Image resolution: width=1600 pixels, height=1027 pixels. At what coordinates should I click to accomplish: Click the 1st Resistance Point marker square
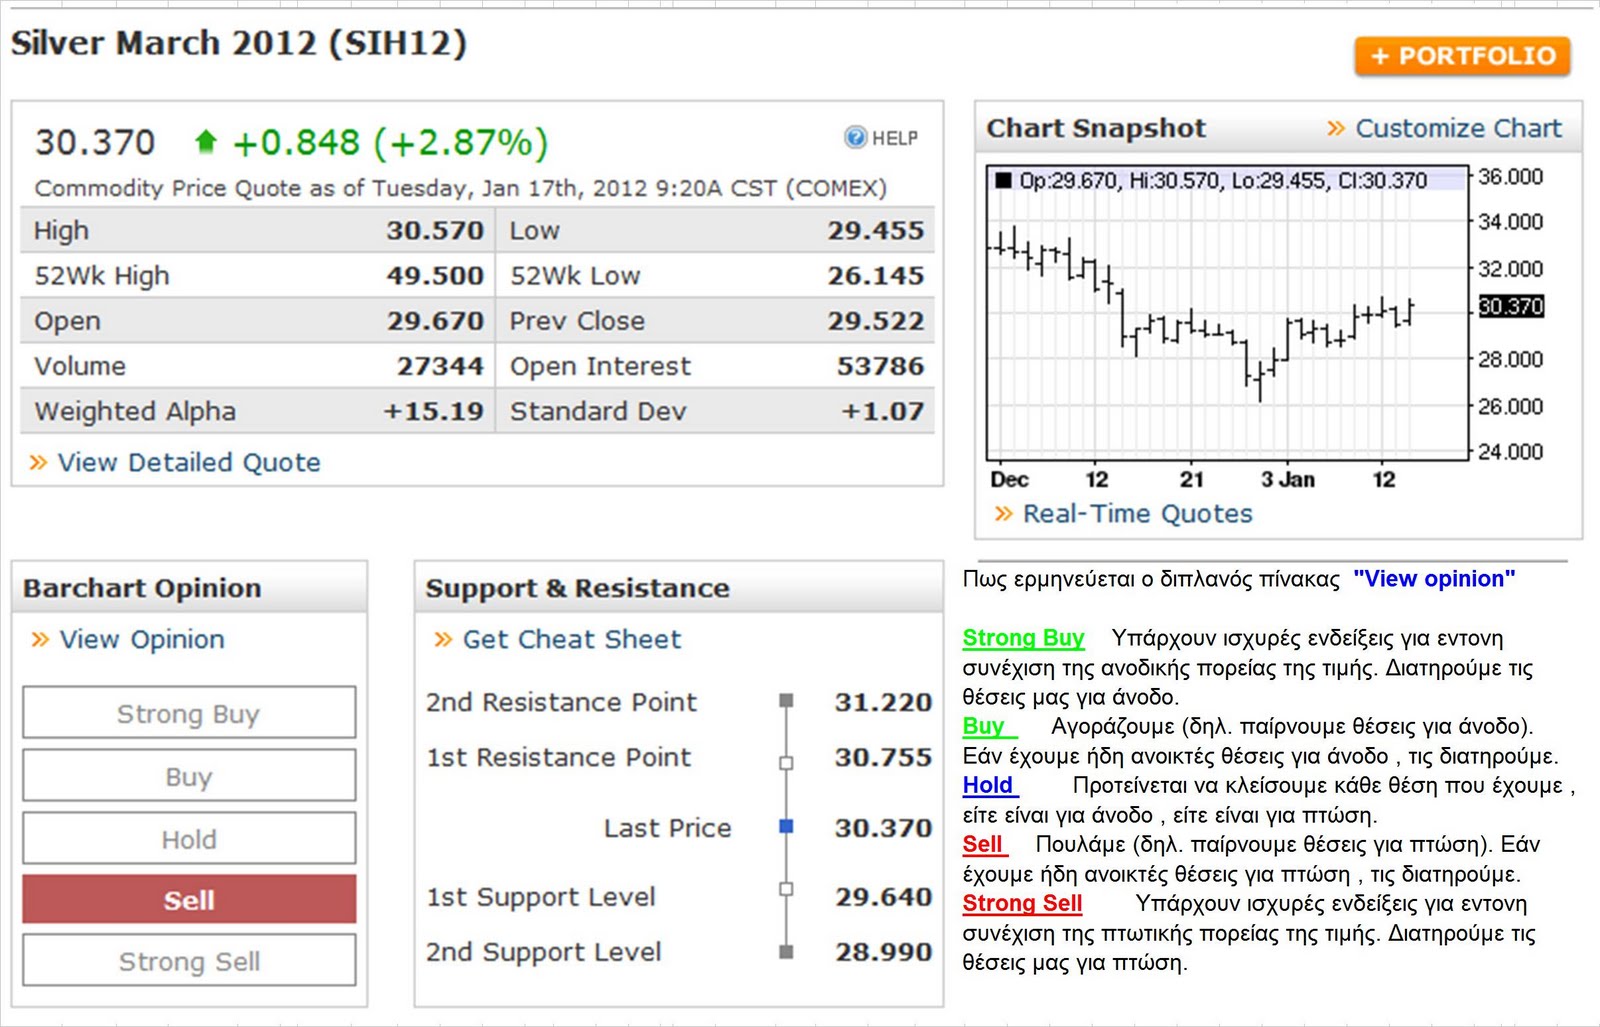[x=786, y=763]
